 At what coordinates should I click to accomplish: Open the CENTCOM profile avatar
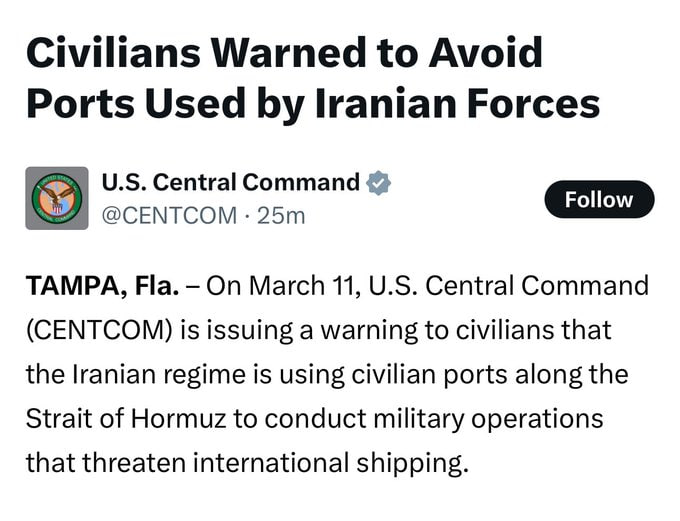point(57,199)
